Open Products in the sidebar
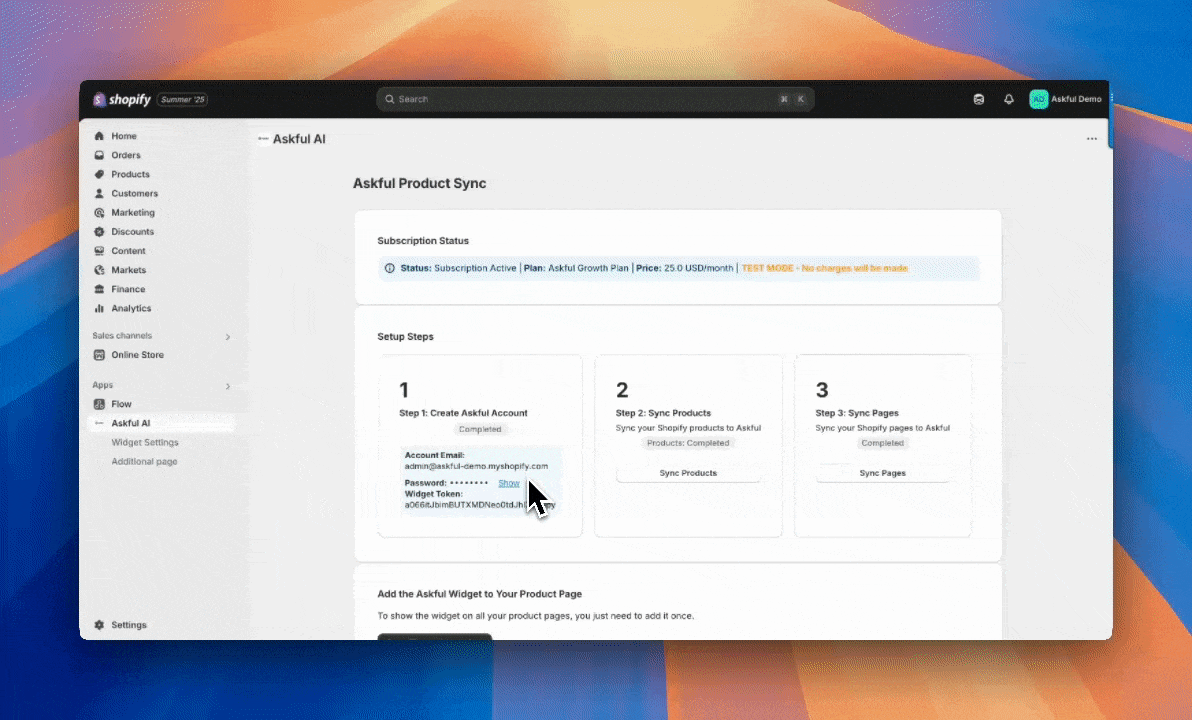The width and height of the screenshot is (1192, 720). pos(130,174)
